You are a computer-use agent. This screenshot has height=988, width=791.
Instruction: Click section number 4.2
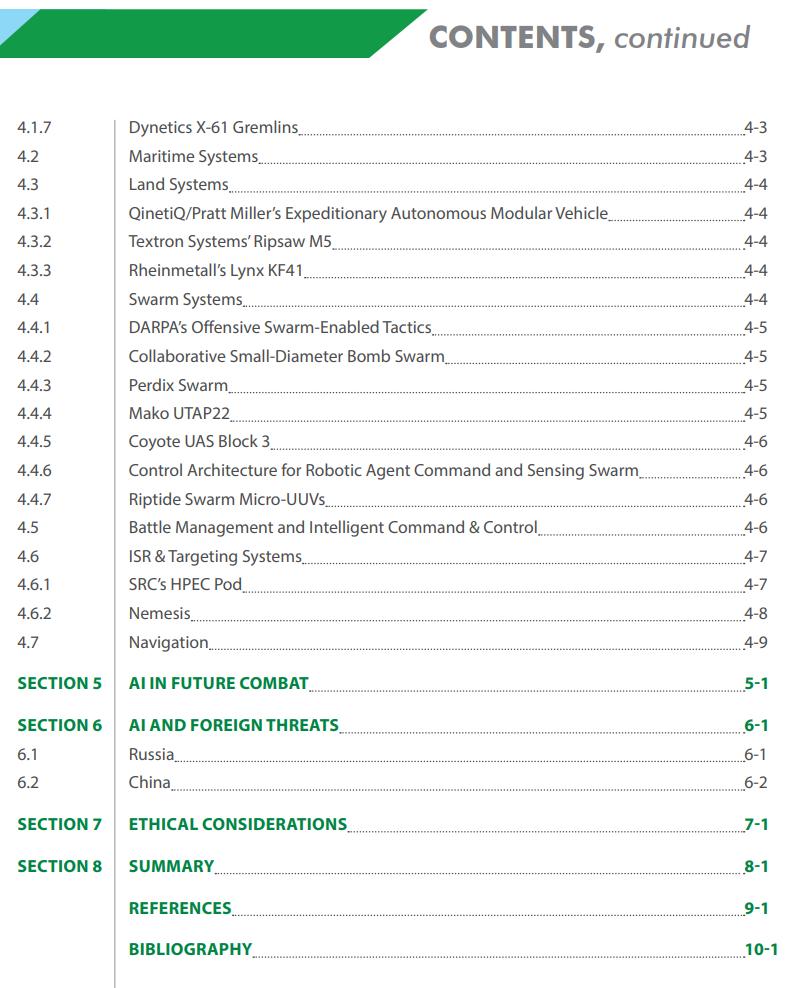tap(28, 157)
